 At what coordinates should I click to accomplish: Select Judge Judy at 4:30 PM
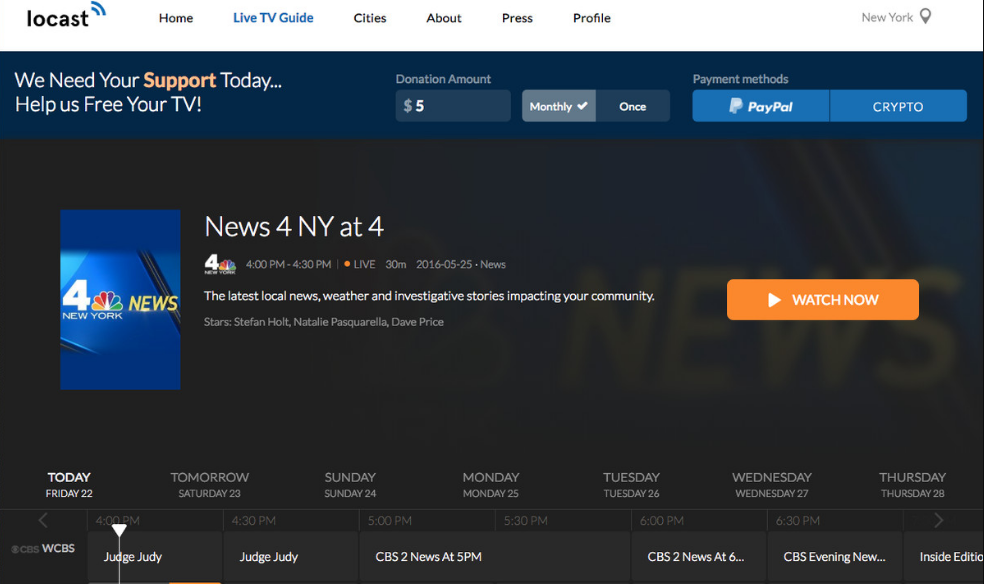coord(291,557)
